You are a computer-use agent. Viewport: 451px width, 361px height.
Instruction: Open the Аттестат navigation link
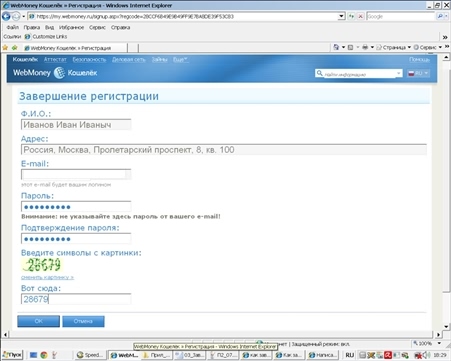point(55,59)
